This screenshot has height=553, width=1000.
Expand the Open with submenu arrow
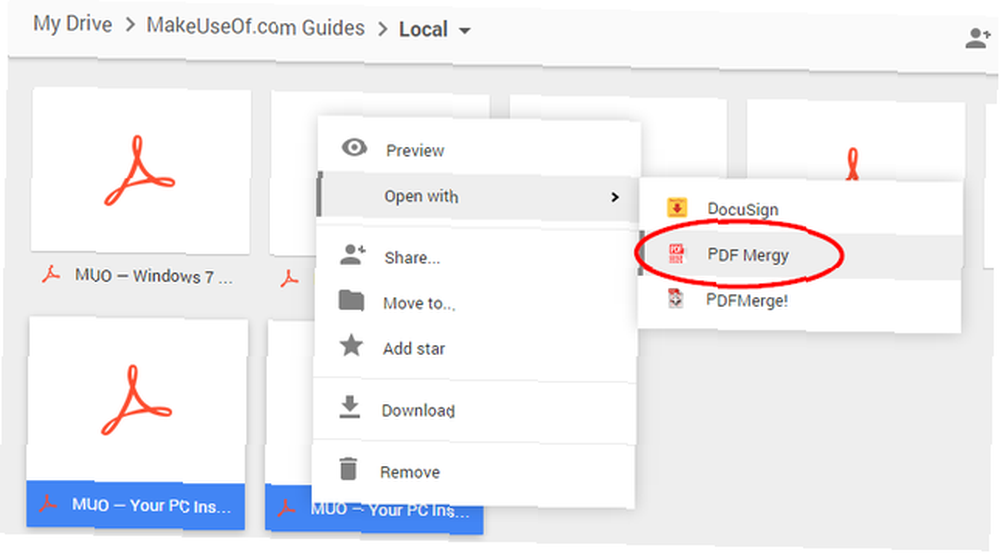click(615, 197)
